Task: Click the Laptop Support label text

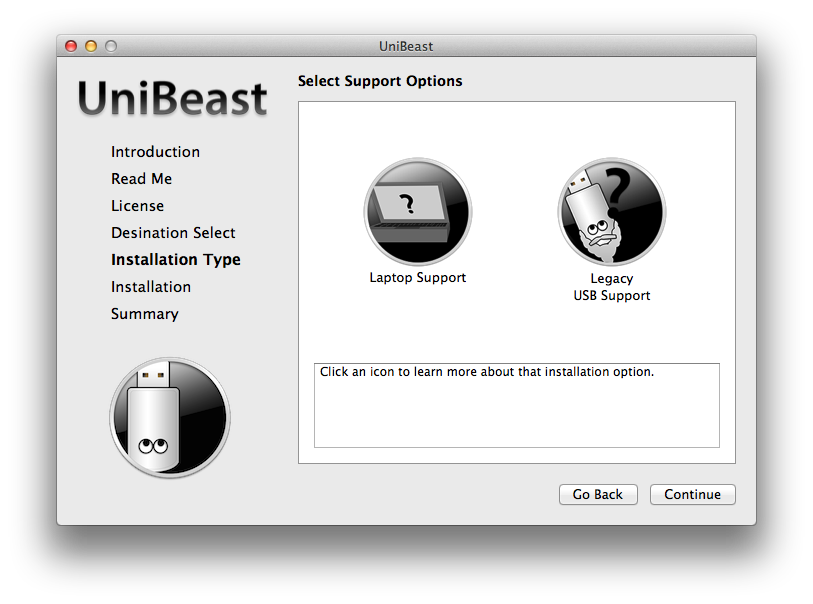Action: click(x=417, y=278)
